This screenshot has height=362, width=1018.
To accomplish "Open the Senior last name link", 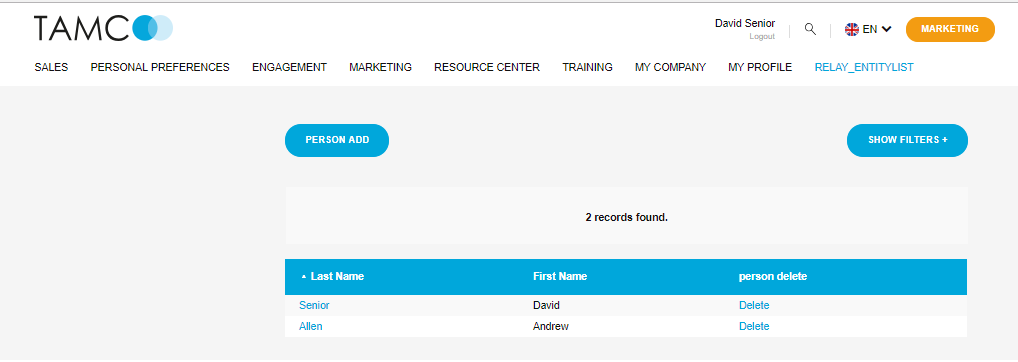I will click(x=314, y=306).
